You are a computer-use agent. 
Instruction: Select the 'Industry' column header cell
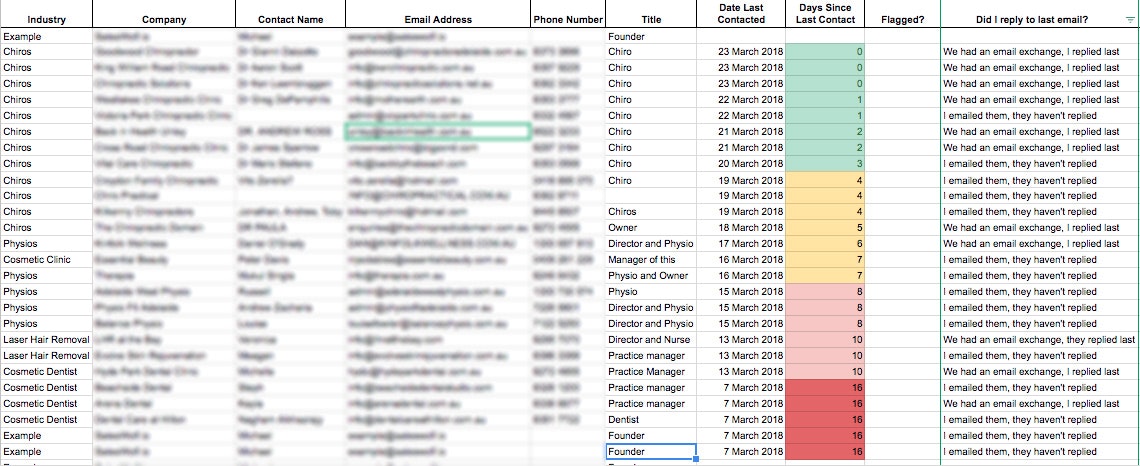(x=47, y=15)
